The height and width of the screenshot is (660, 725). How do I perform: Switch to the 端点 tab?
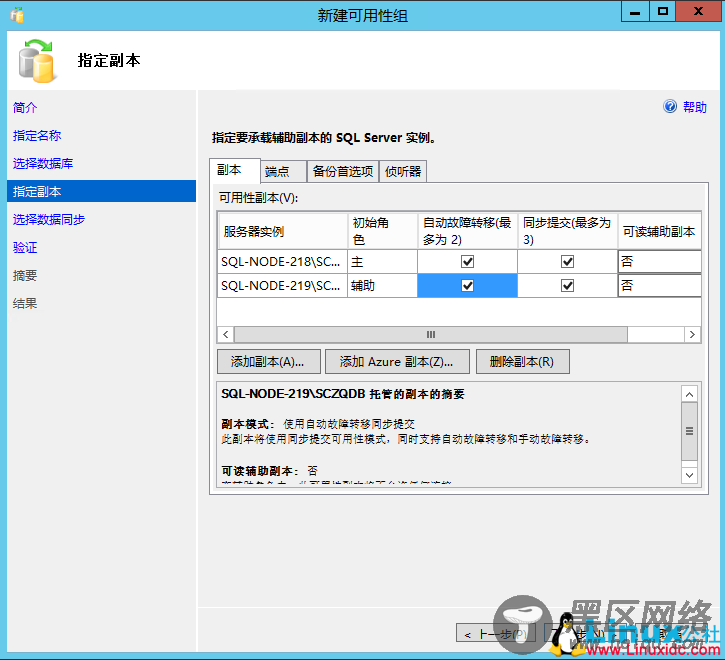(283, 172)
